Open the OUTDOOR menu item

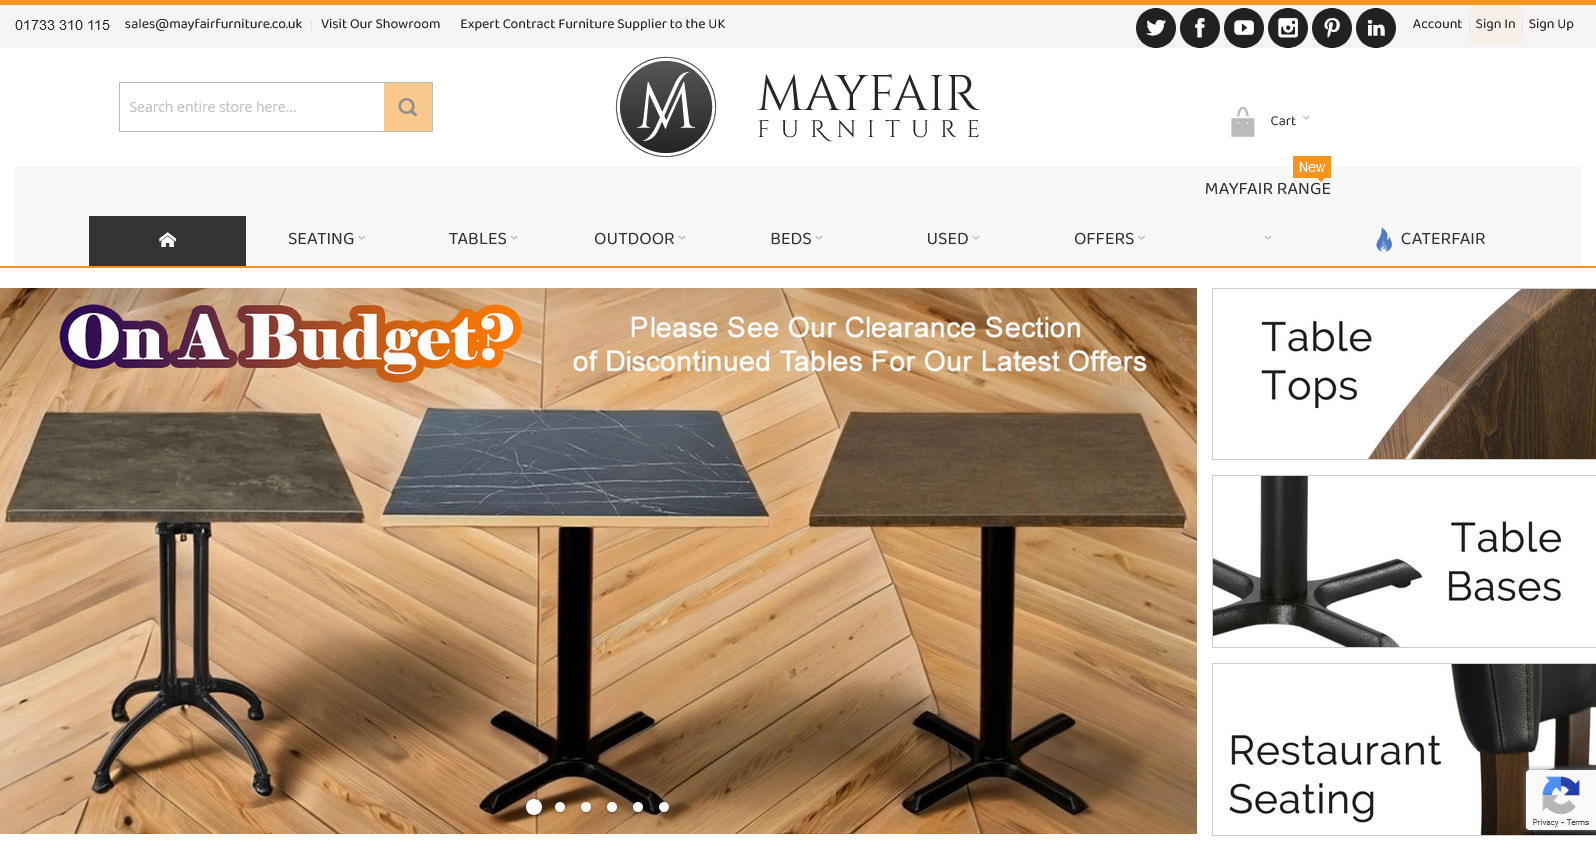639,239
